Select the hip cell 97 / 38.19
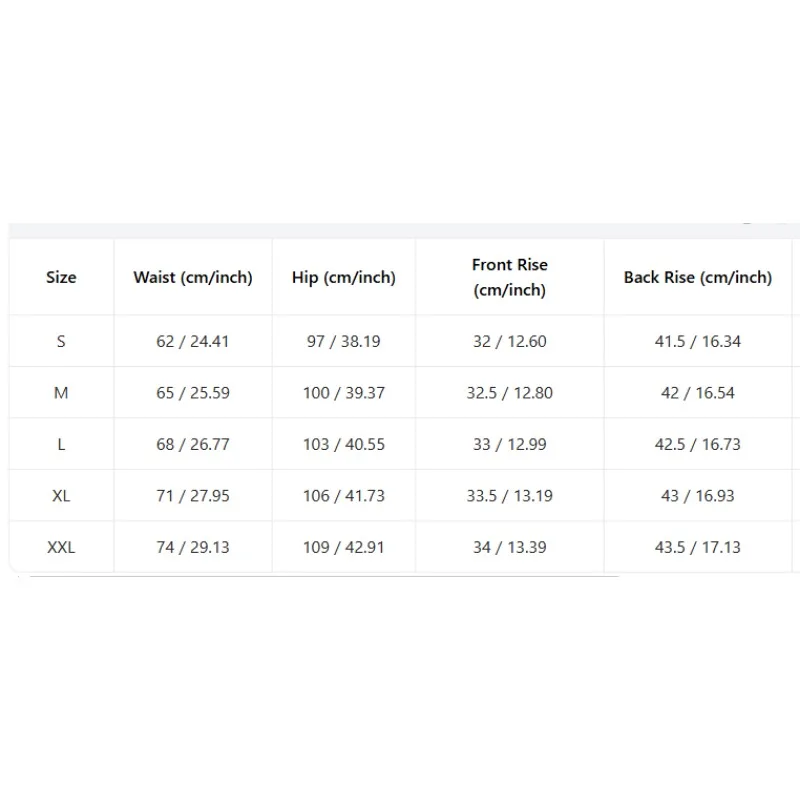Screen dimensions: 800x800 (344, 341)
